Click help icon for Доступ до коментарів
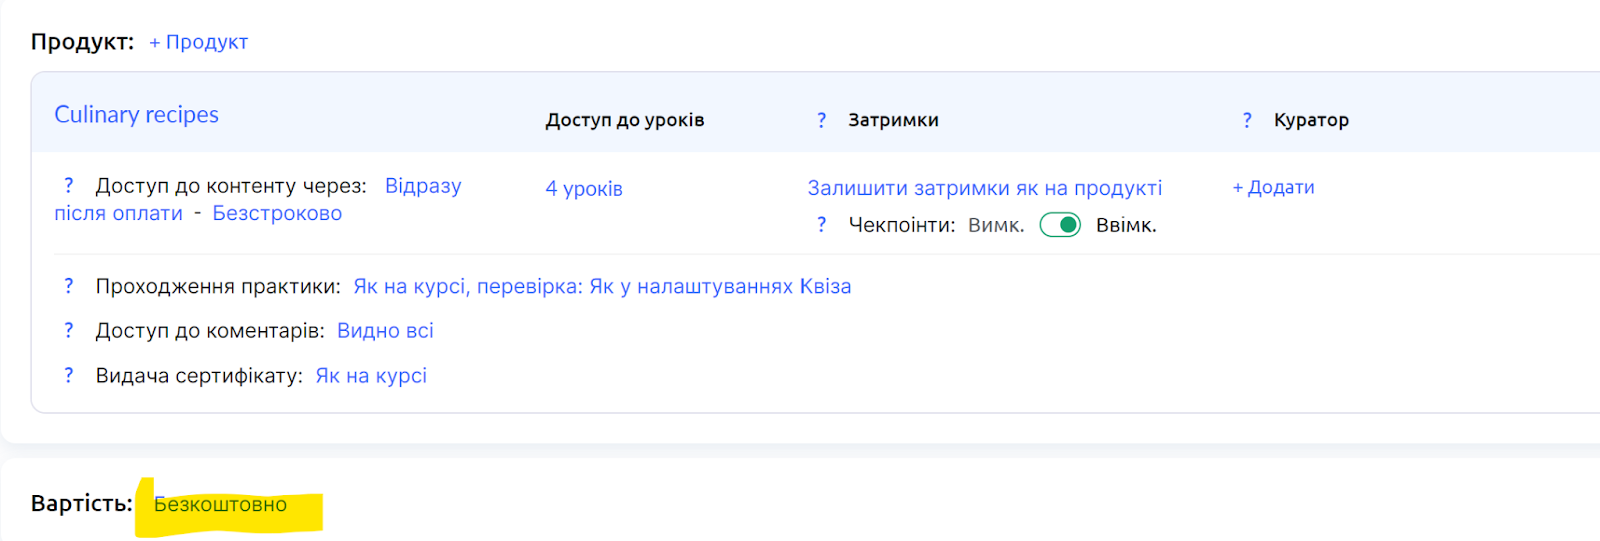 [69, 330]
